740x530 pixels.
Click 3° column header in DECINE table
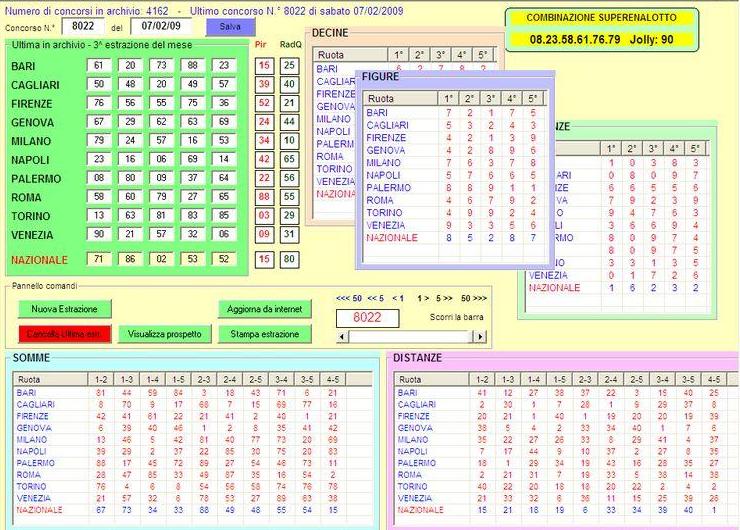(440, 55)
